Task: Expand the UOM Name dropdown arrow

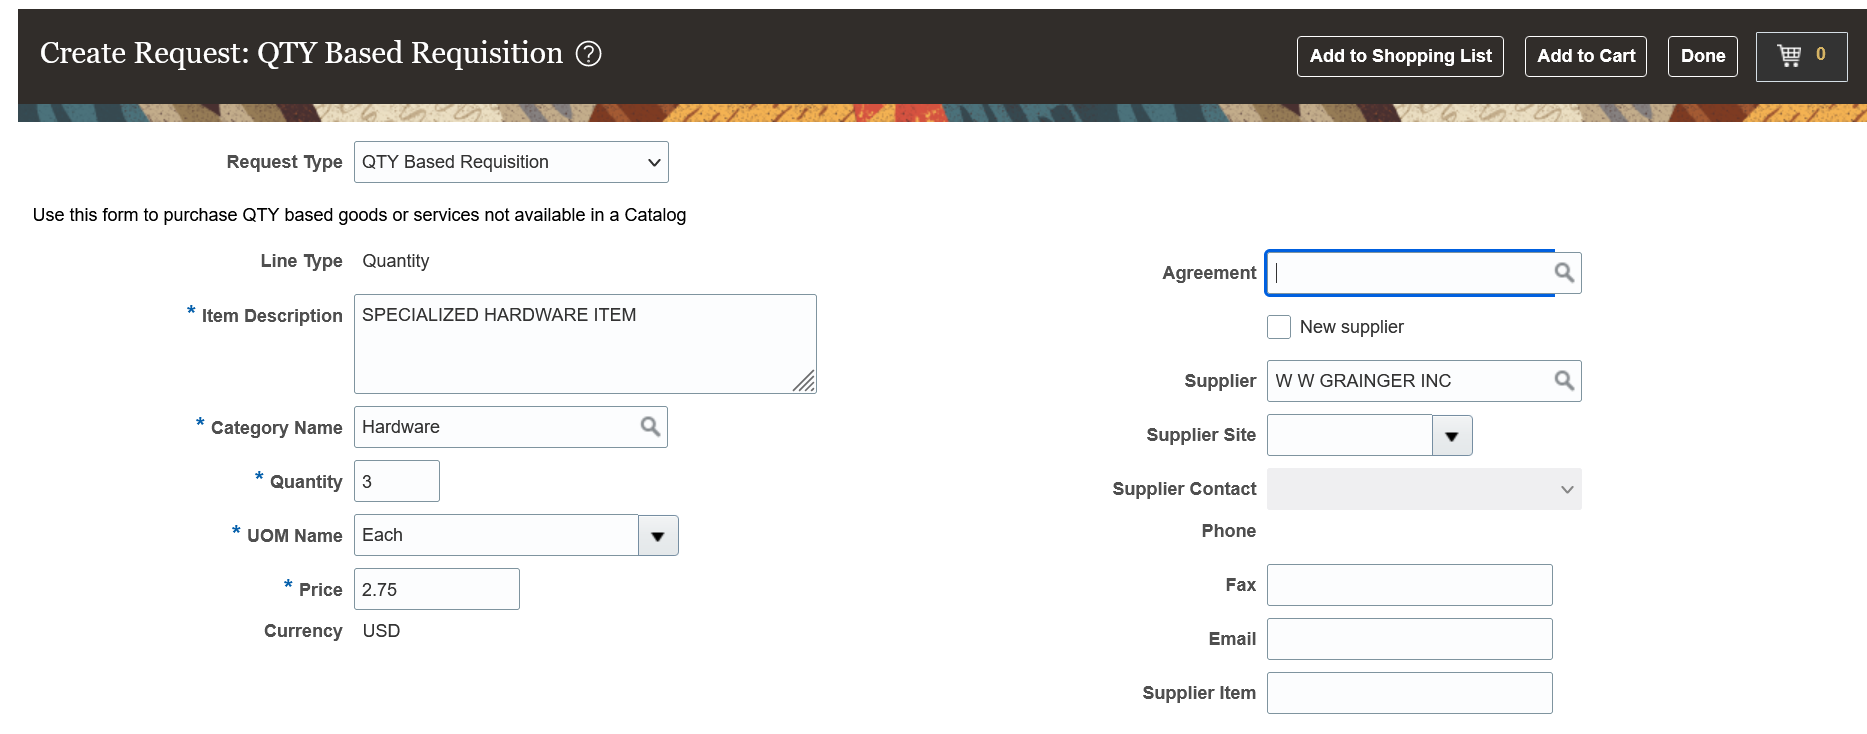Action: pos(658,536)
